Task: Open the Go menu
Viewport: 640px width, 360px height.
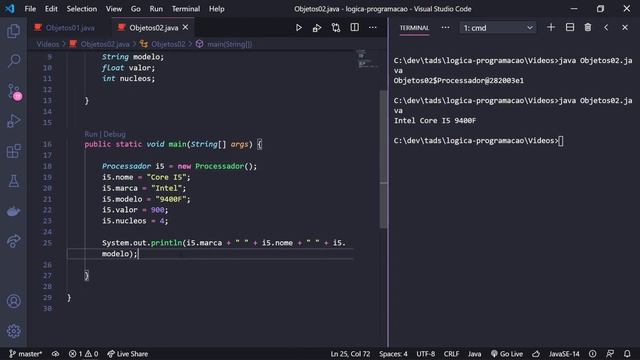Action: click(x=136, y=9)
